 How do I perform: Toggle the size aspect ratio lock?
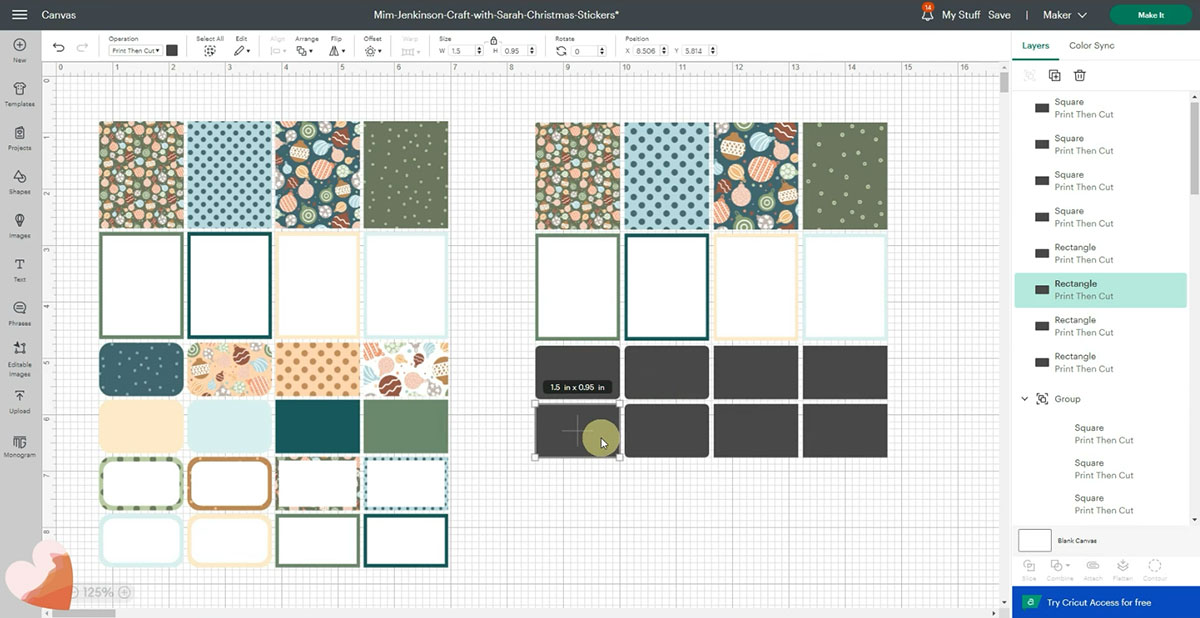click(493, 40)
